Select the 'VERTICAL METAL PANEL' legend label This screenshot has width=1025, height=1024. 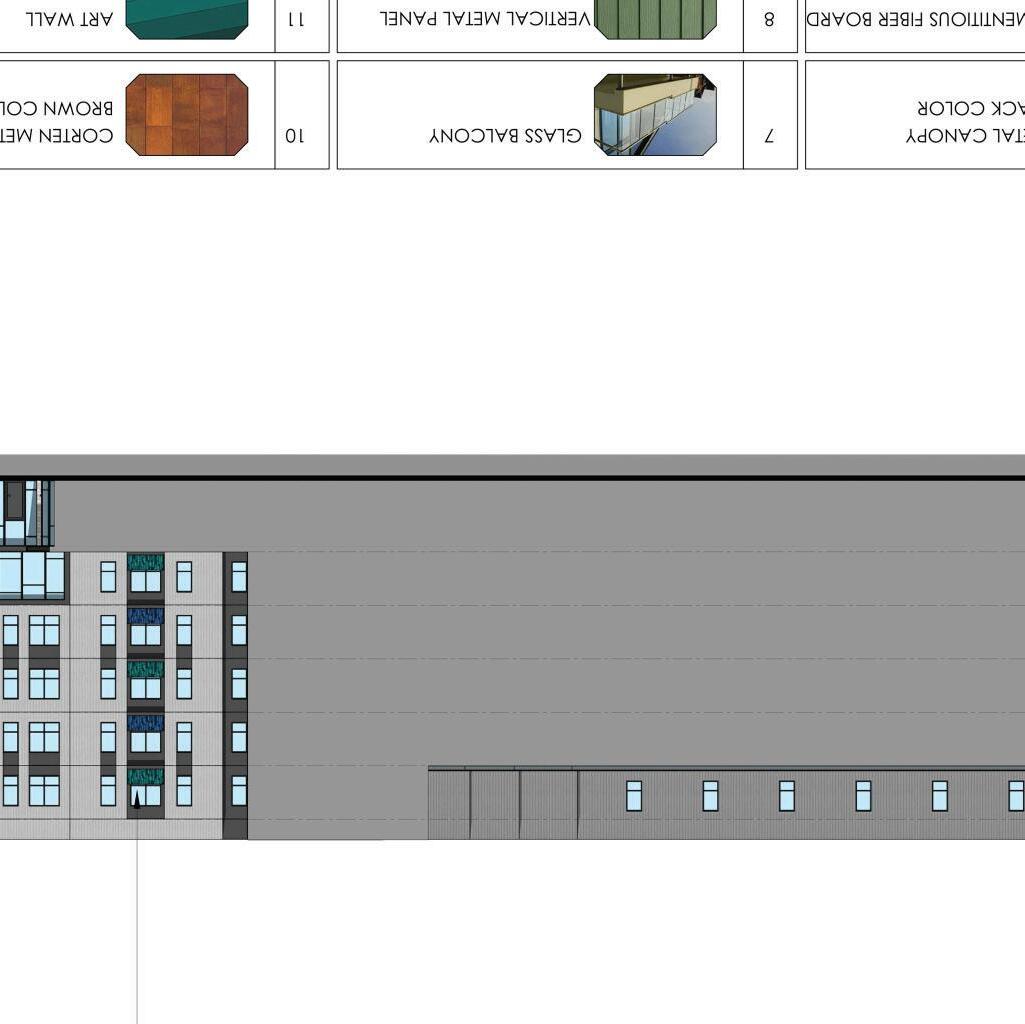tap(485, 19)
